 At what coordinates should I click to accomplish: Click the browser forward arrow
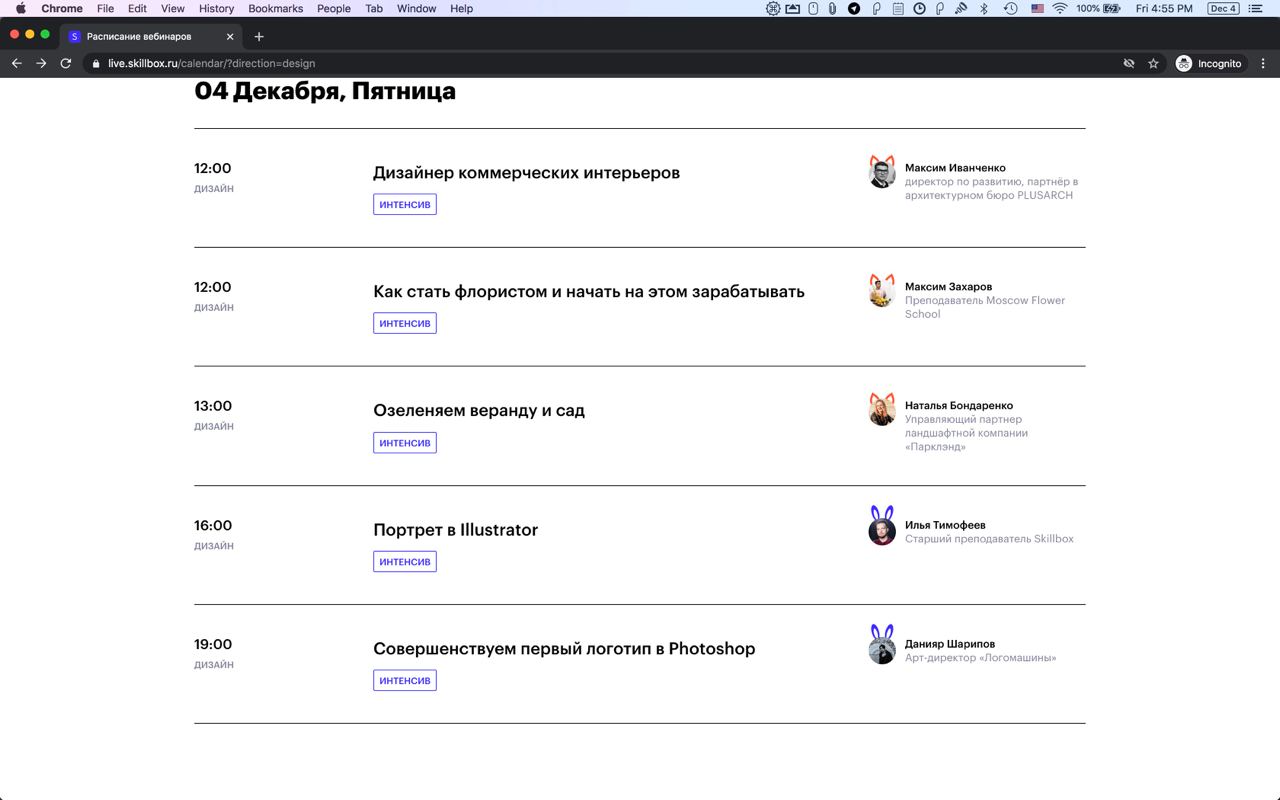coord(41,63)
